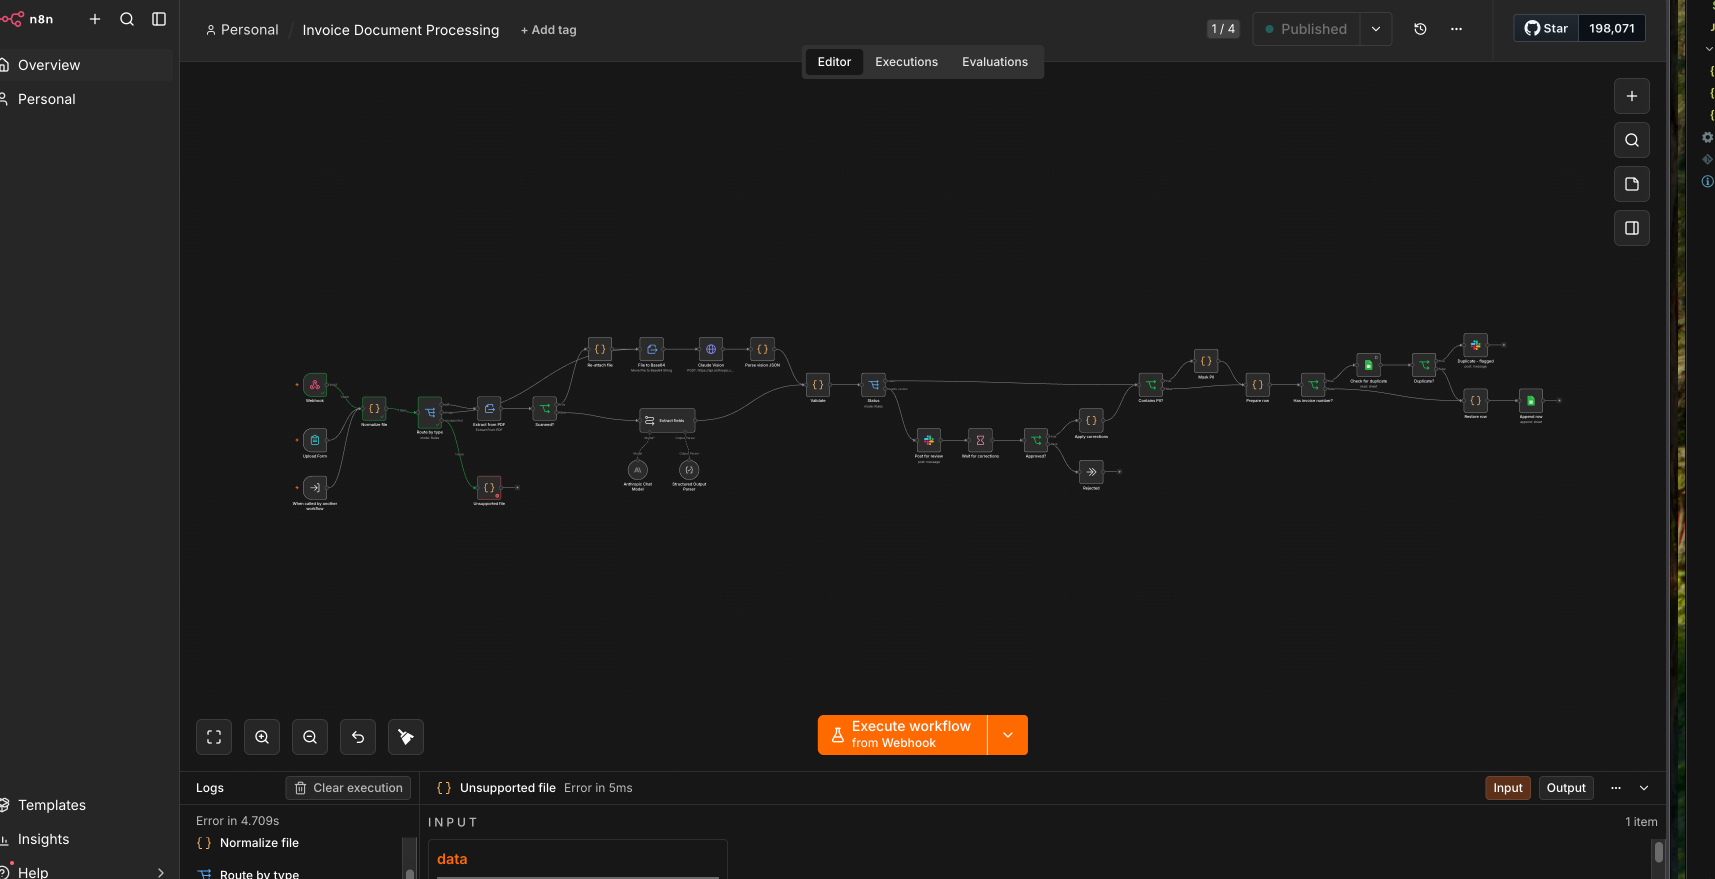Click the Clear execution button
1715x879 pixels.
(348, 788)
